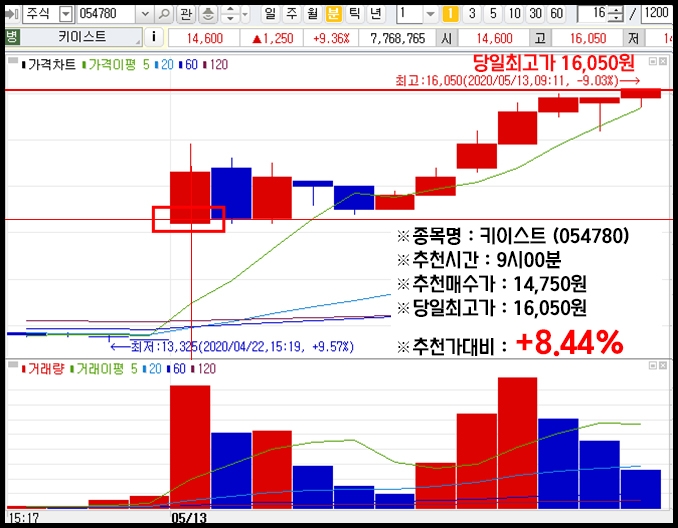Open stock info with the i button
Image resolution: width=678 pixels, height=528 pixels.
coord(154,37)
